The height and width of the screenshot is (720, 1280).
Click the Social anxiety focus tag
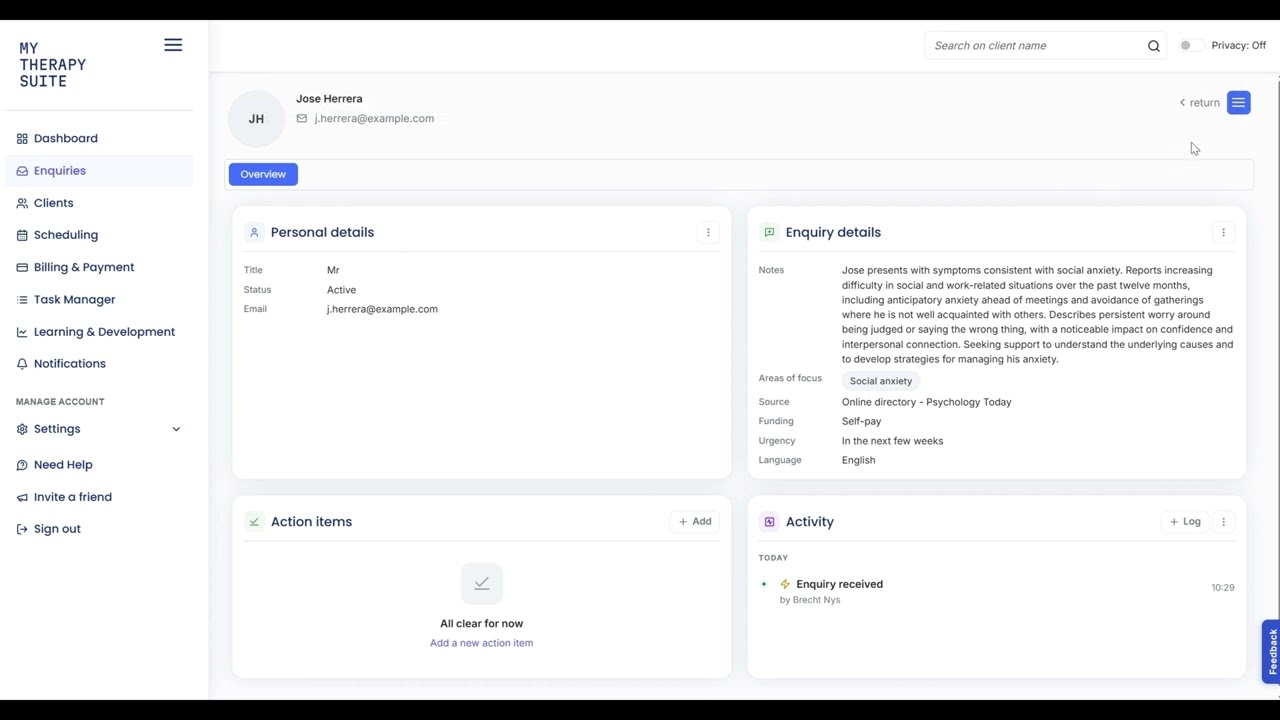click(x=881, y=381)
